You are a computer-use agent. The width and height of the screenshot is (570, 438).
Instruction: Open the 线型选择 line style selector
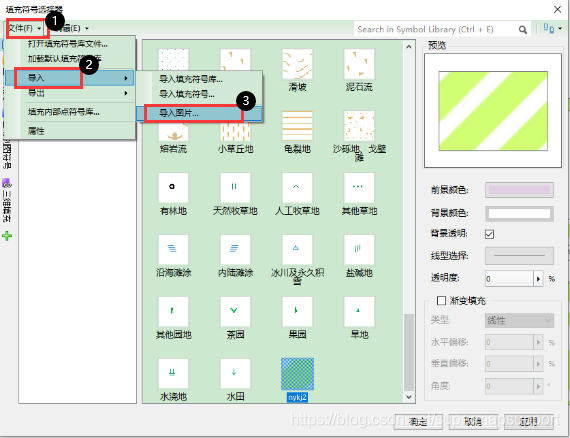(519, 256)
